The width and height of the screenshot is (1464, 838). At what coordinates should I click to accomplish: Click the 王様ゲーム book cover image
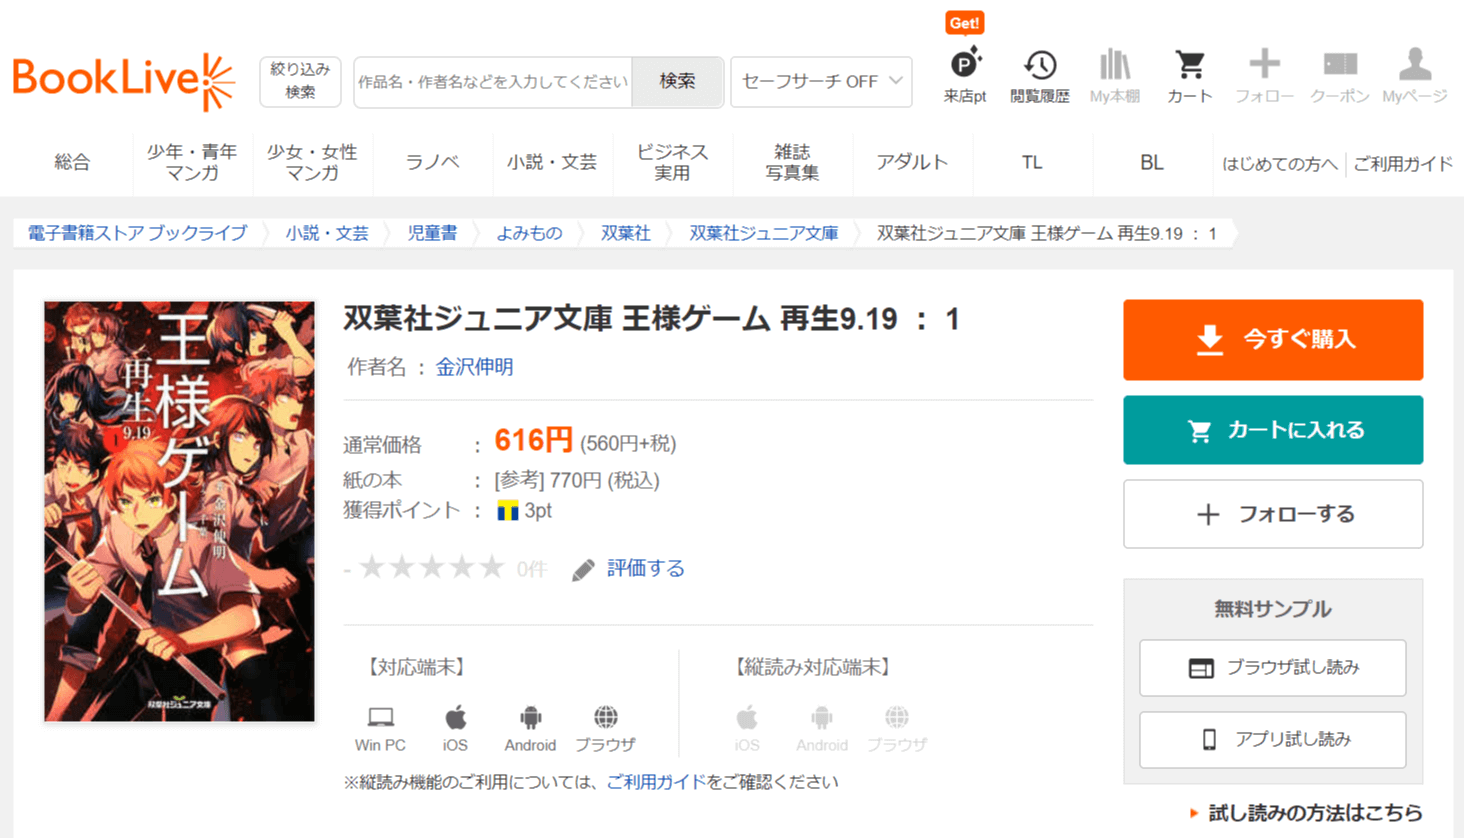179,511
